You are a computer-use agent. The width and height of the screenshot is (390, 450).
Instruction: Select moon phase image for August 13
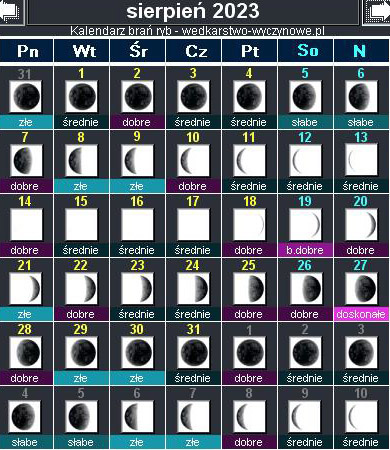click(361, 160)
